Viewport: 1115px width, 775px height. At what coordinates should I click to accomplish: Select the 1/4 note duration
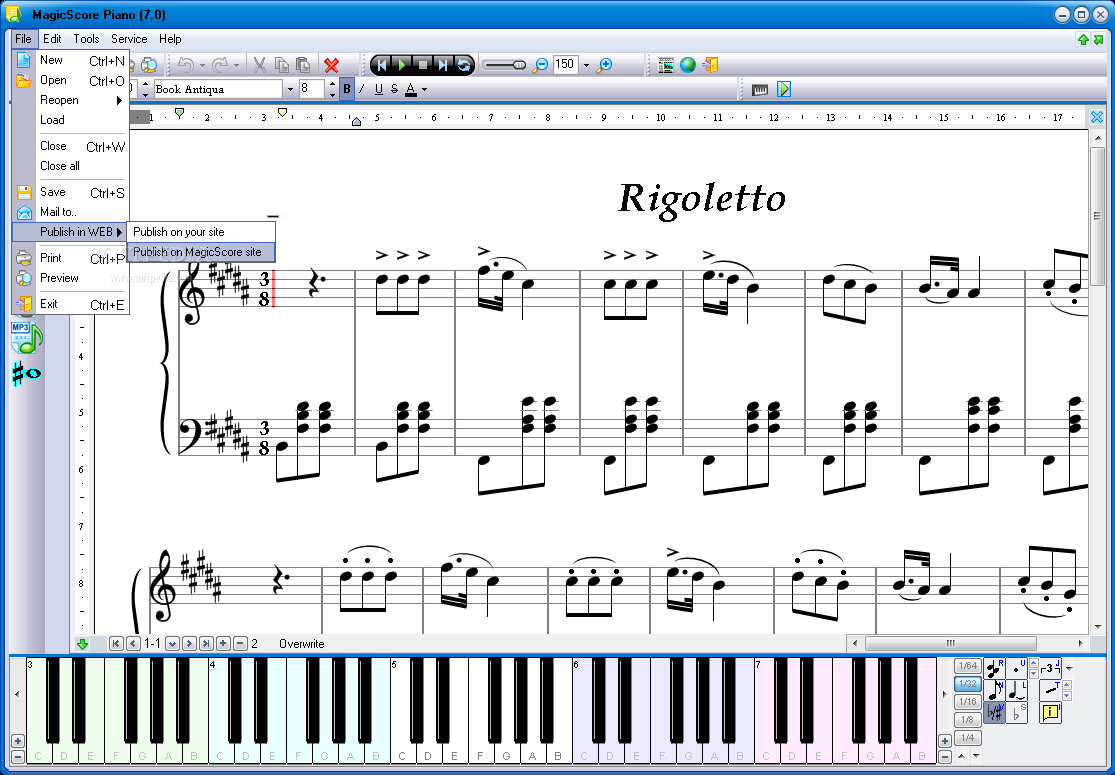pos(968,738)
